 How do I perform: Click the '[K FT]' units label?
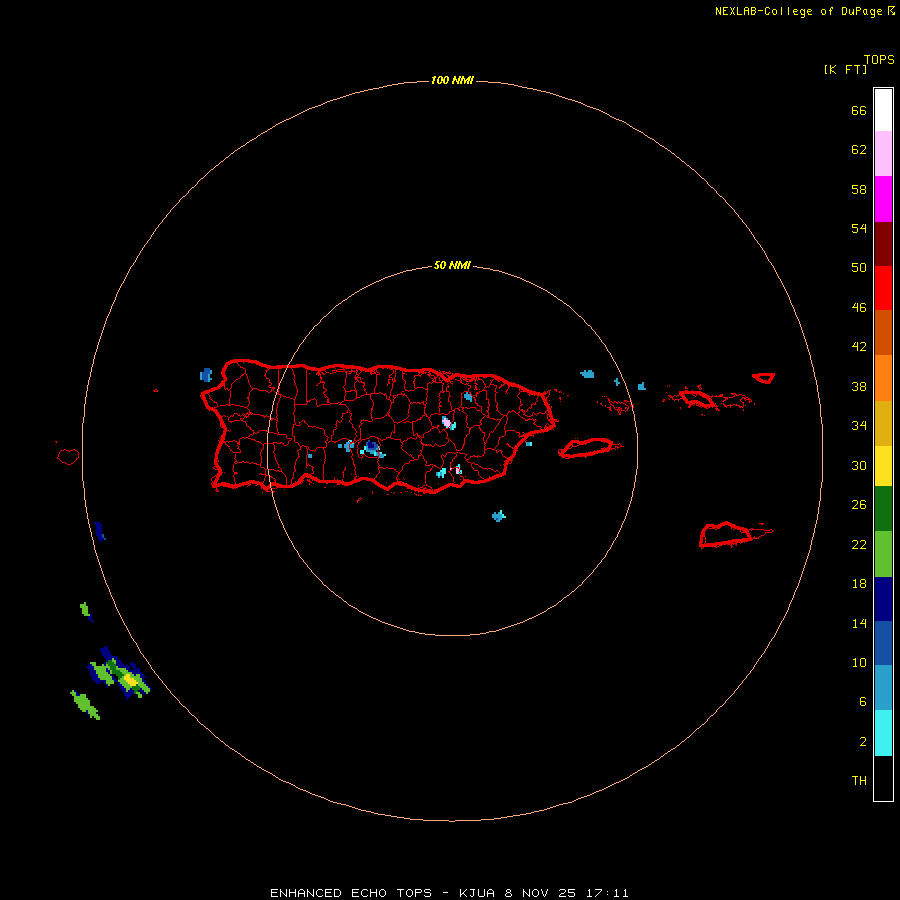[845, 69]
